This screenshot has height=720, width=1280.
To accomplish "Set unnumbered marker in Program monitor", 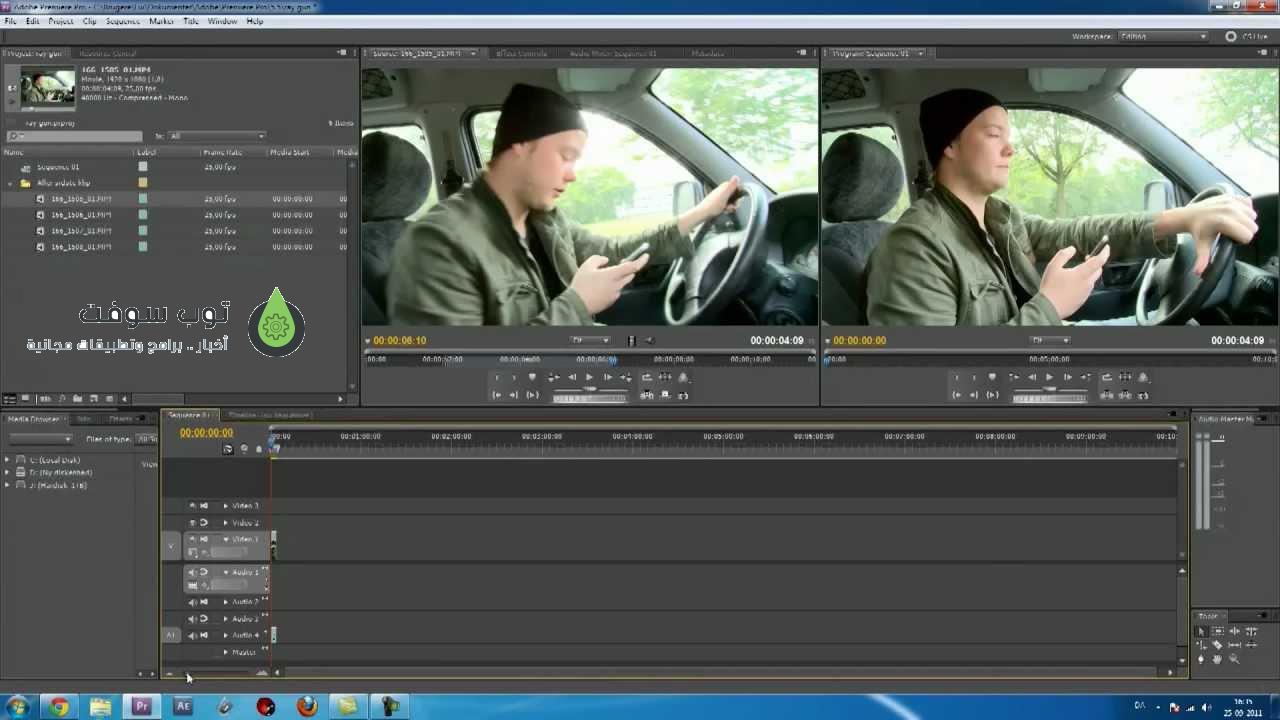I will pyautogui.click(x=992, y=377).
